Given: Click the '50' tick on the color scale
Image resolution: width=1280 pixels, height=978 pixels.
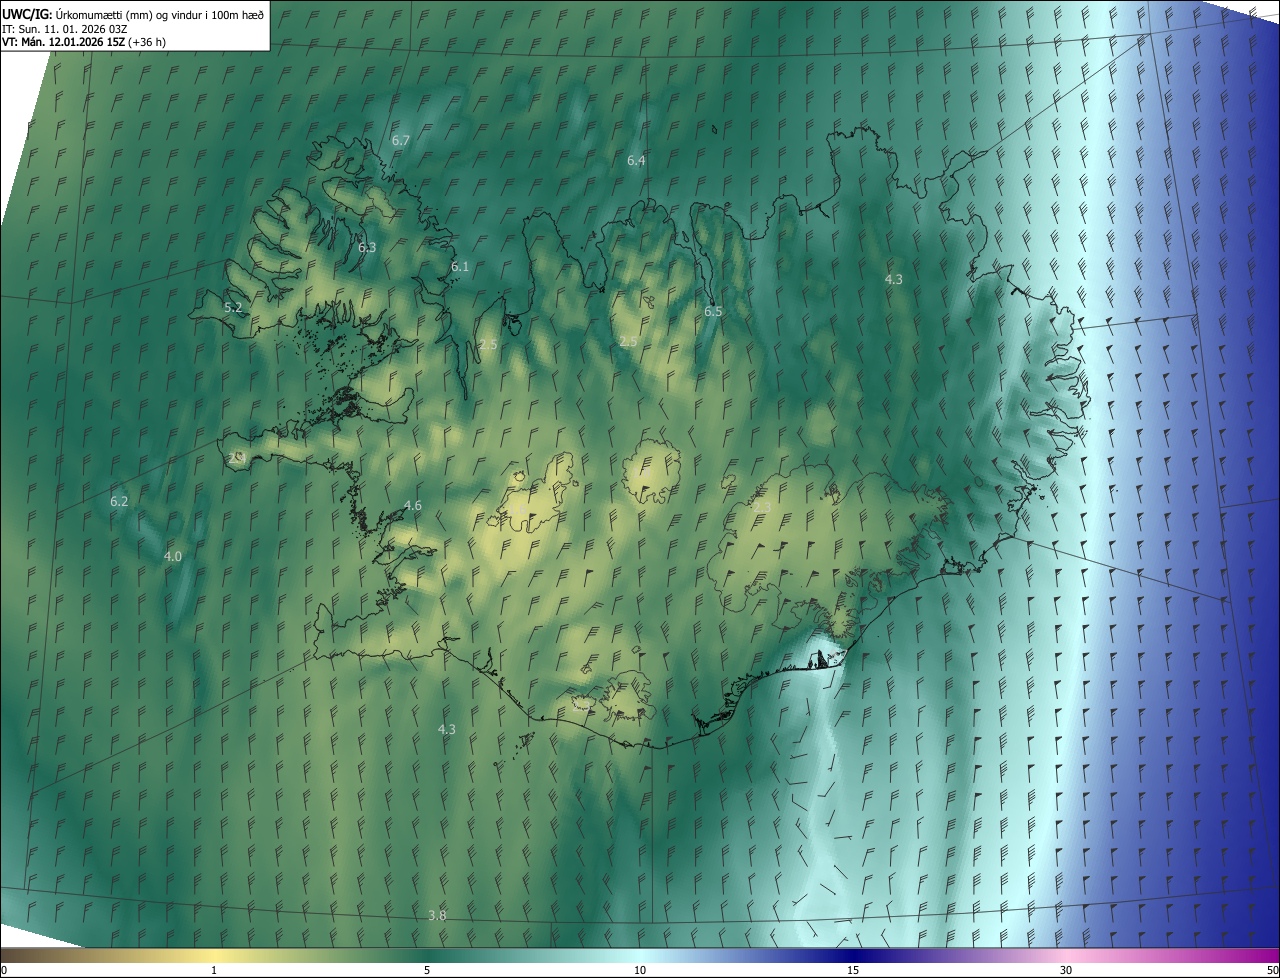Looking at the screenshot, I should pos(1272,971).
